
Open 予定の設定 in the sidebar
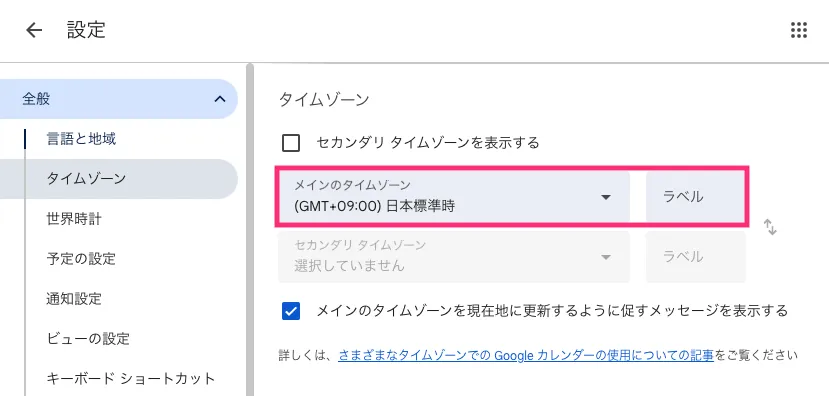(81, 259)
